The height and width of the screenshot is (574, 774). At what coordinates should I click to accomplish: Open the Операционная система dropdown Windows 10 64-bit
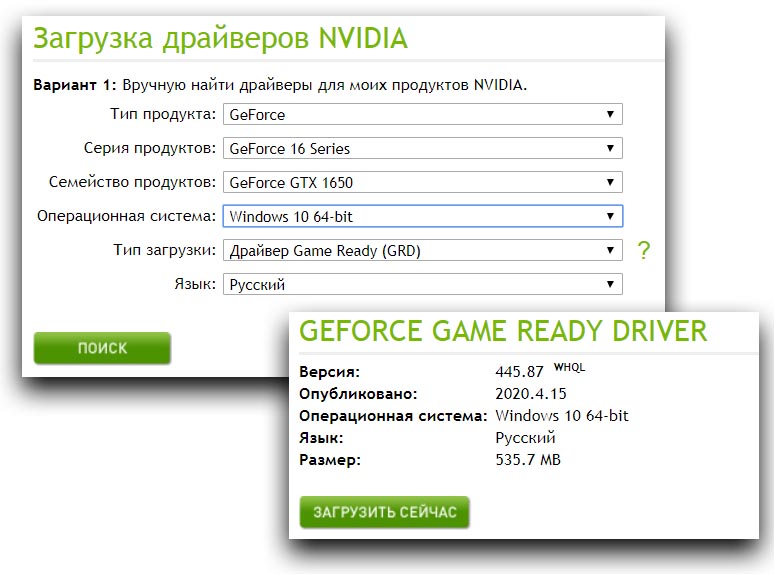tap(423, 216)
